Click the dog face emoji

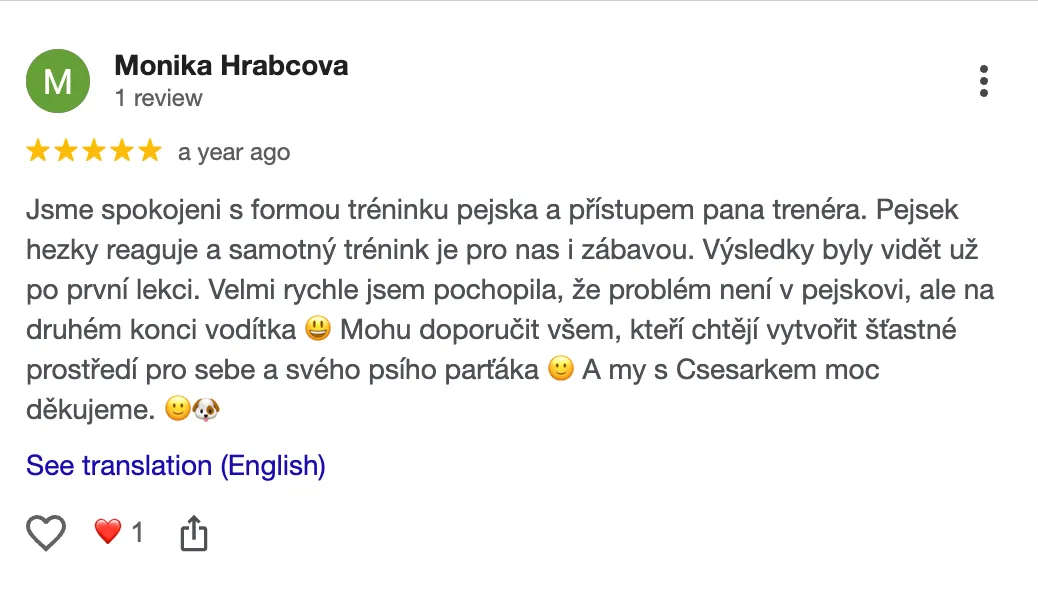pos(205,410)
